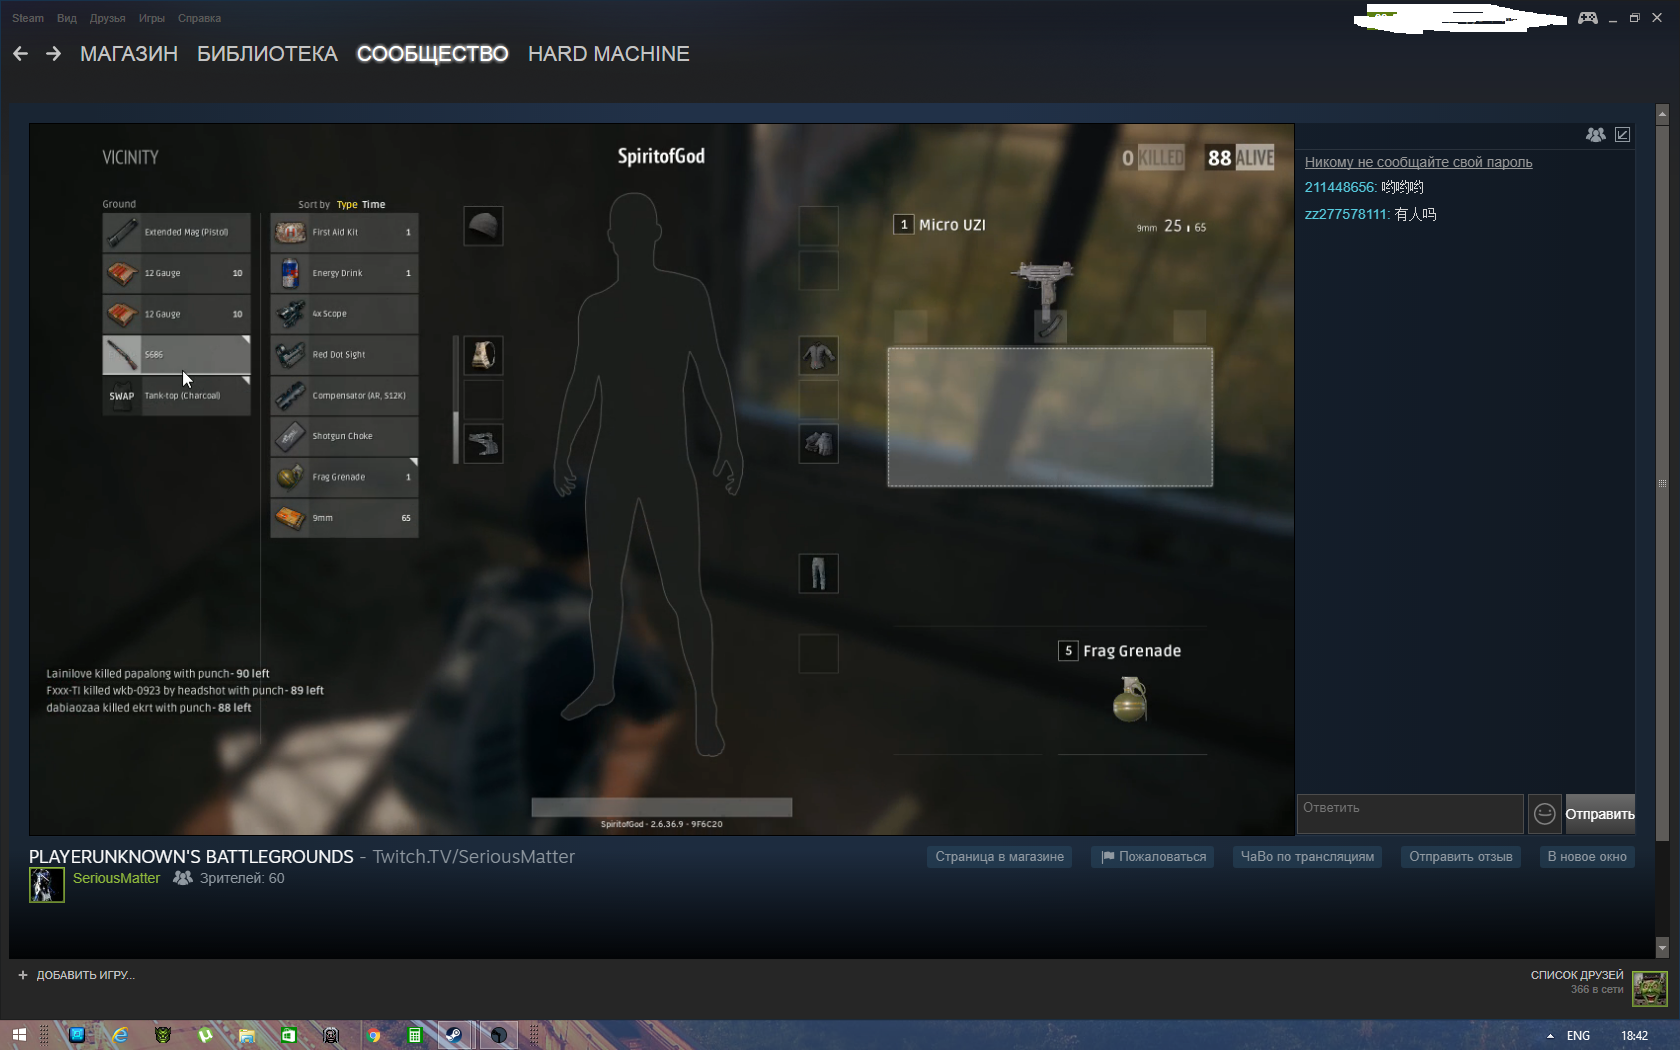Click the PUBG broadcast video area

pyautogui.click(x=662, y=479)
